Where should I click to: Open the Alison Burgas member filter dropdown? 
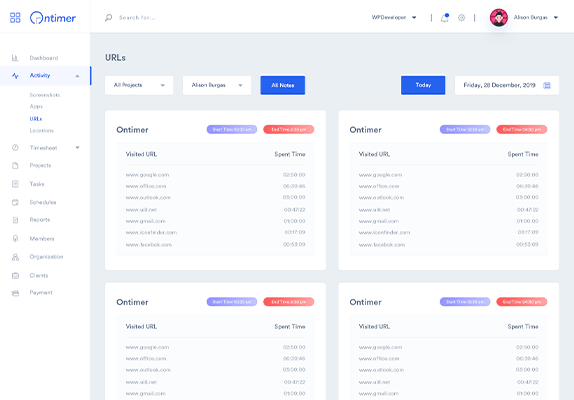[x=217, y=85]
